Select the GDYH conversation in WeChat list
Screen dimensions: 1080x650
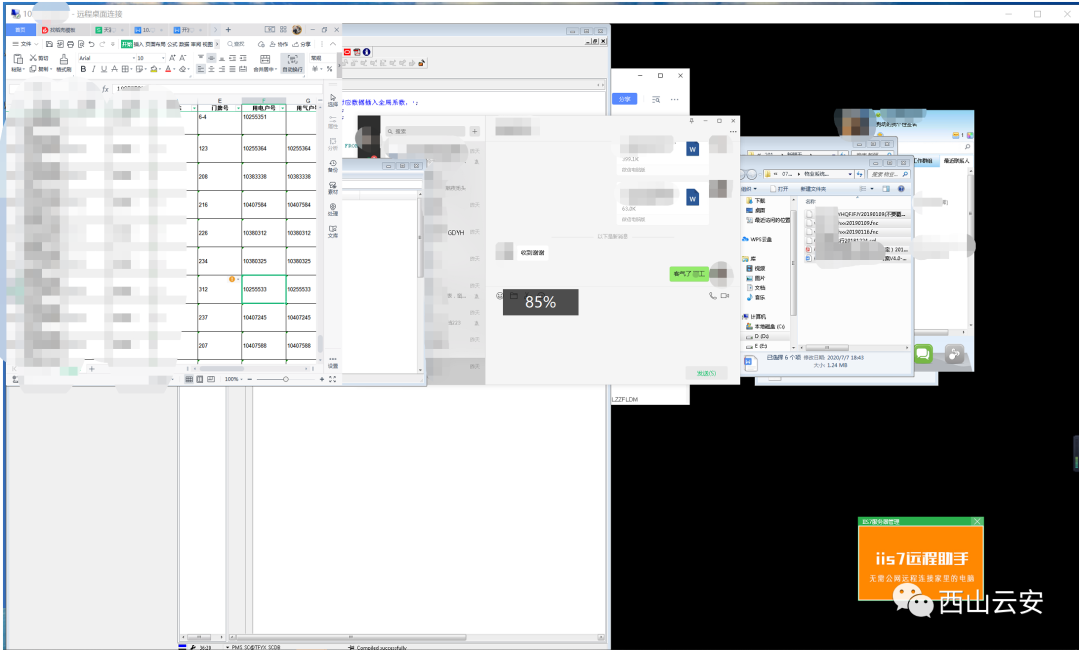click(x=455, y=233)
